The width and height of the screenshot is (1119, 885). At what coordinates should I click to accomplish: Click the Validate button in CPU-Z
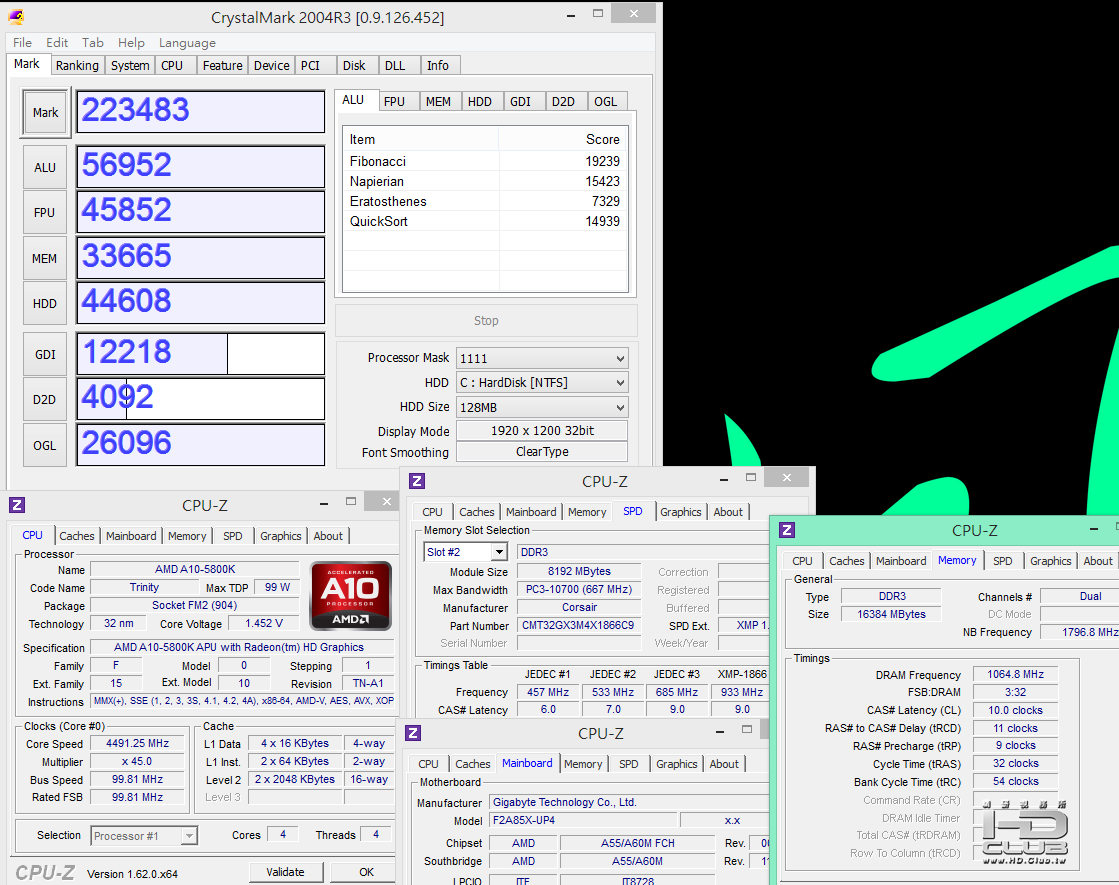(x=285, y=872)
